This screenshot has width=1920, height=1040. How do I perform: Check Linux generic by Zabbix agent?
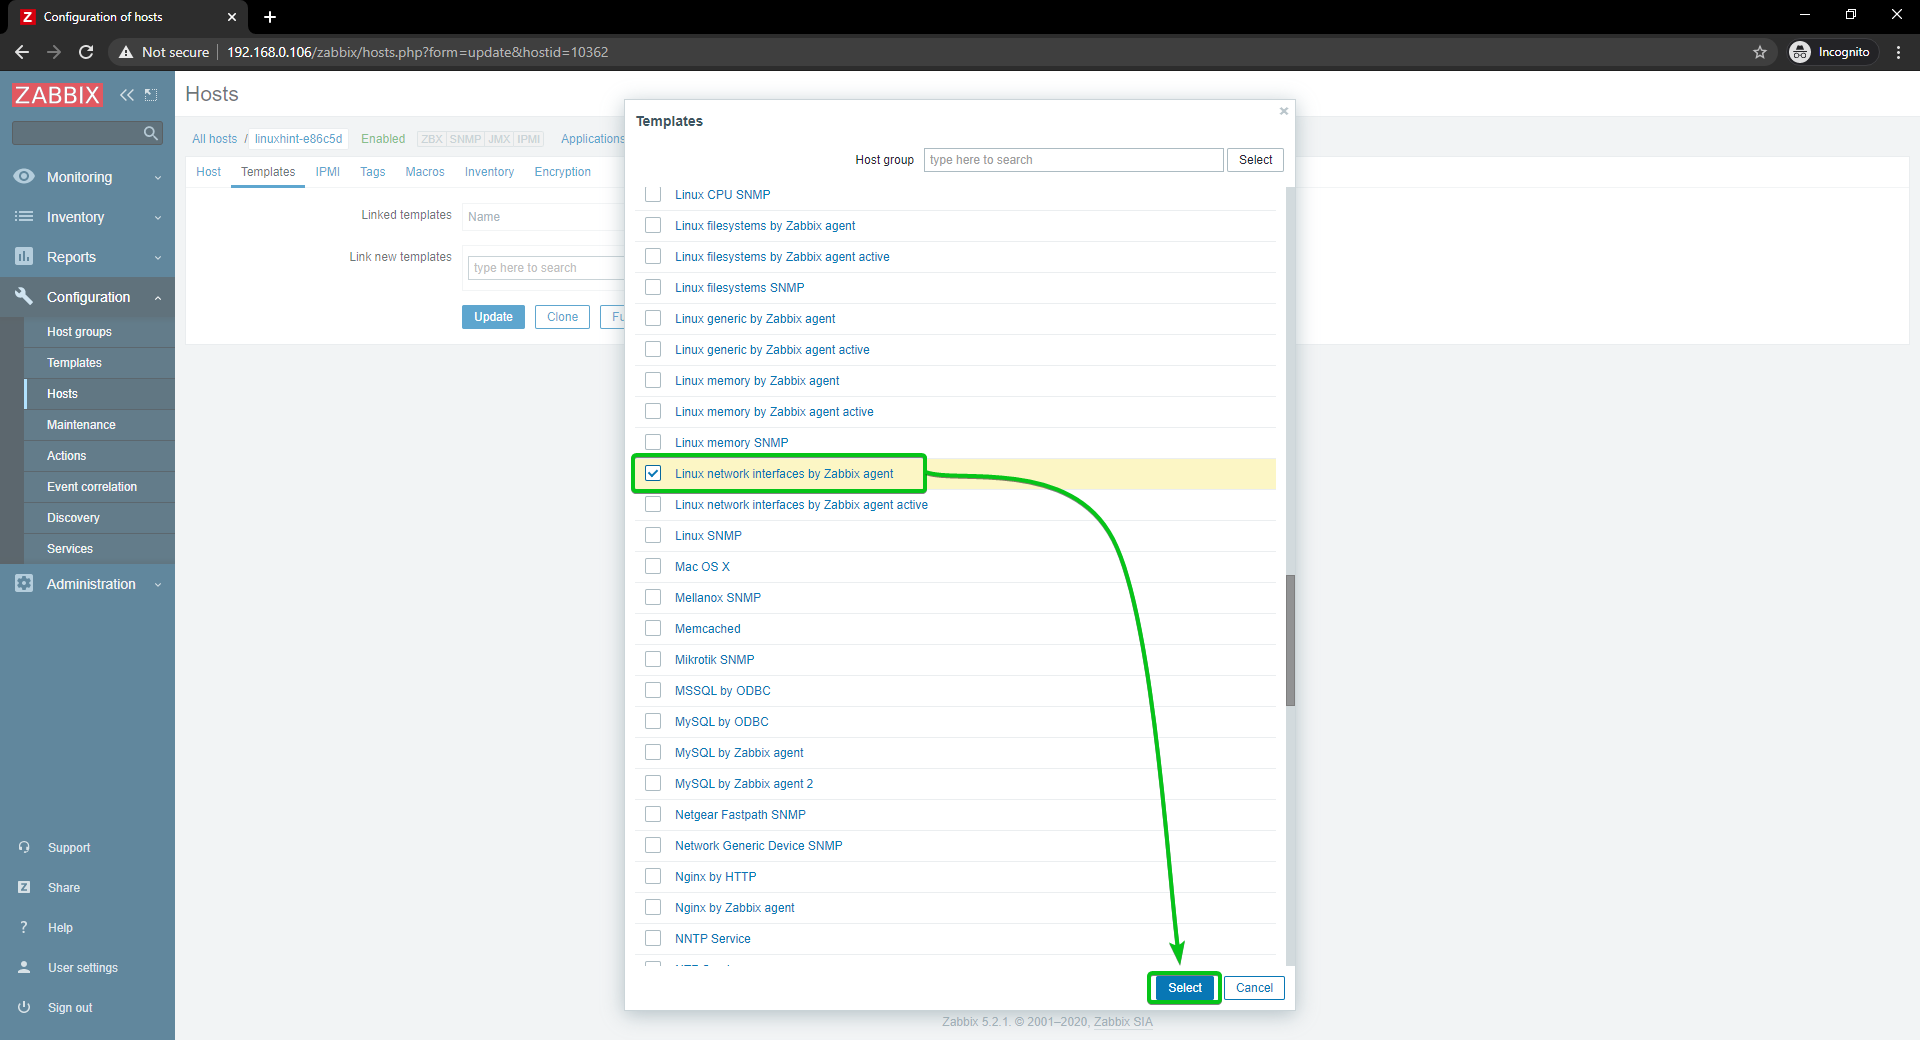[x=653, y=319]
